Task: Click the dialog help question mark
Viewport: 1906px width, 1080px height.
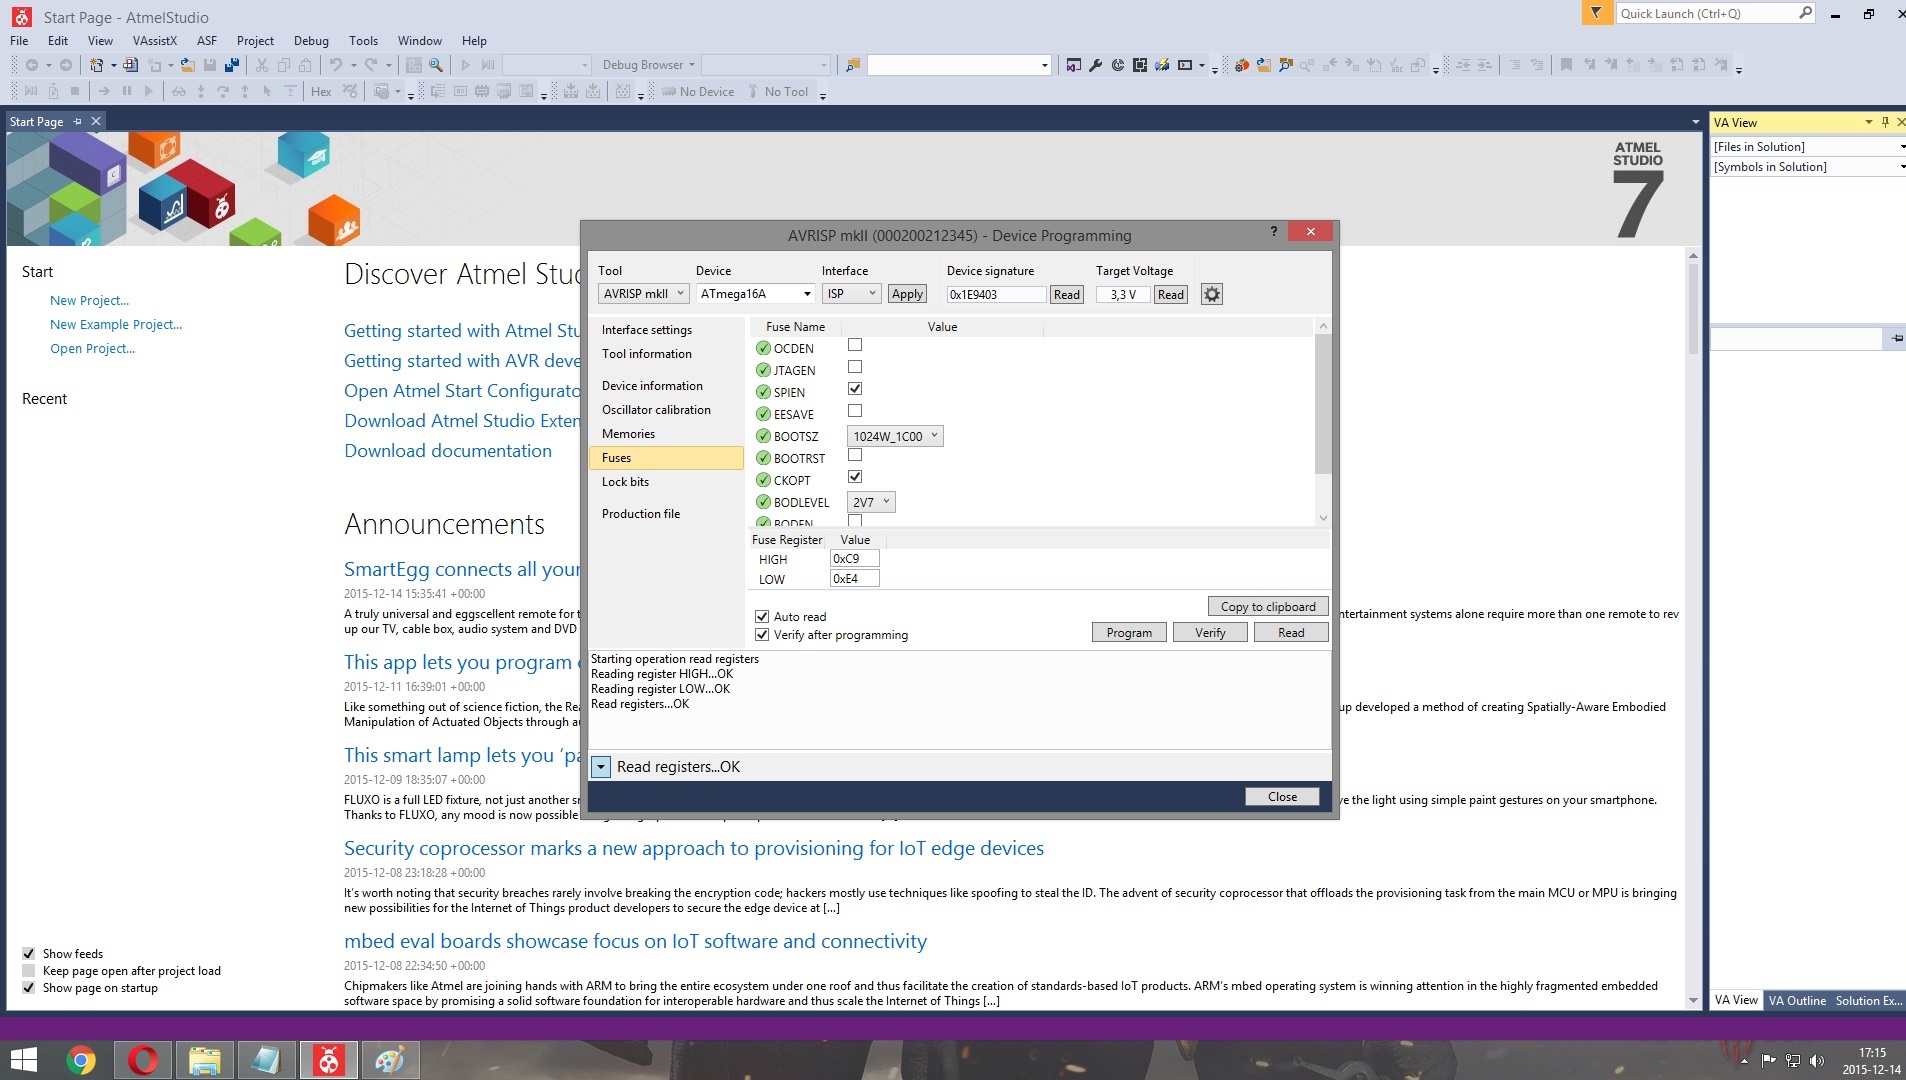Action: coord(1273,231)
